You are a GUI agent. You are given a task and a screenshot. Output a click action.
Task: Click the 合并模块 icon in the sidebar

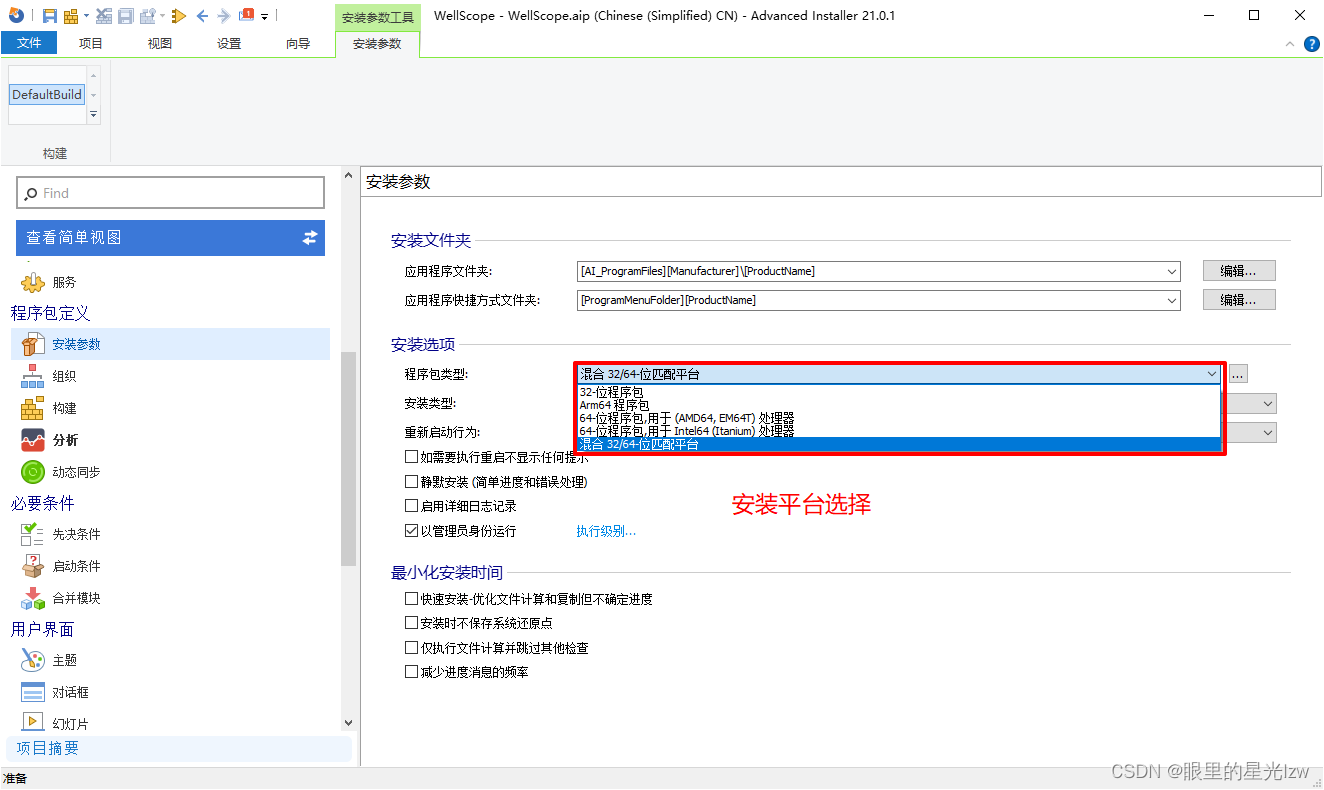pos(33,598)
